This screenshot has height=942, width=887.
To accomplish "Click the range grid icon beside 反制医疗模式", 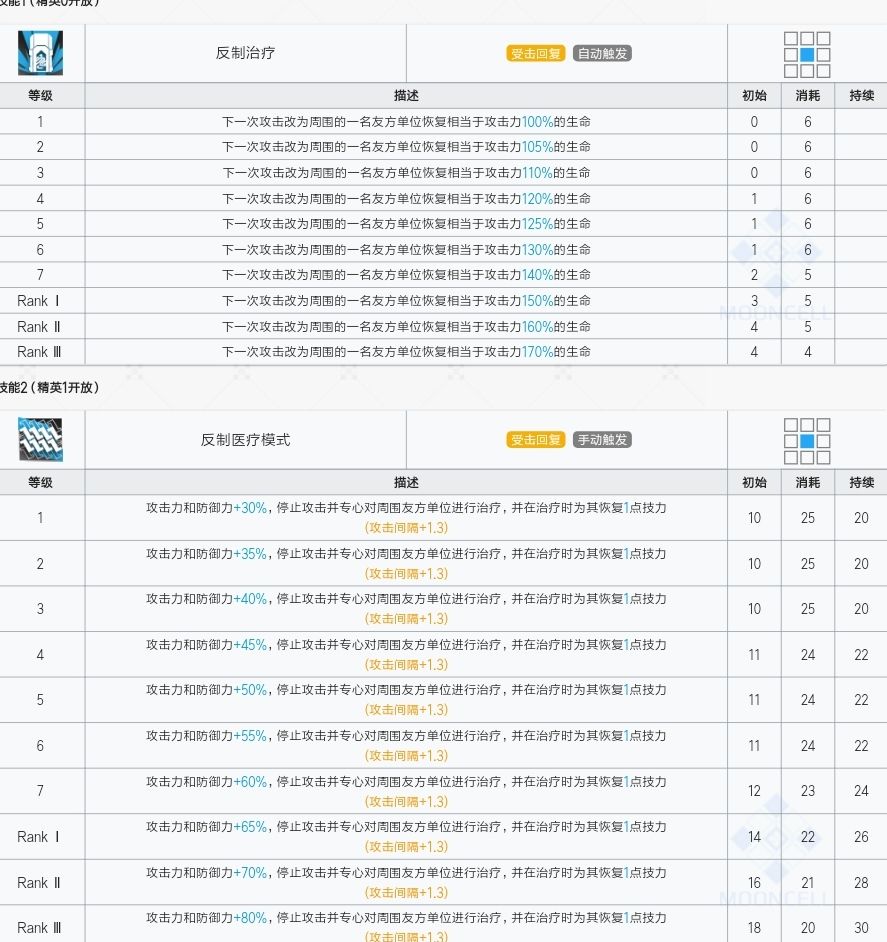I will click(x=807, y=441).
